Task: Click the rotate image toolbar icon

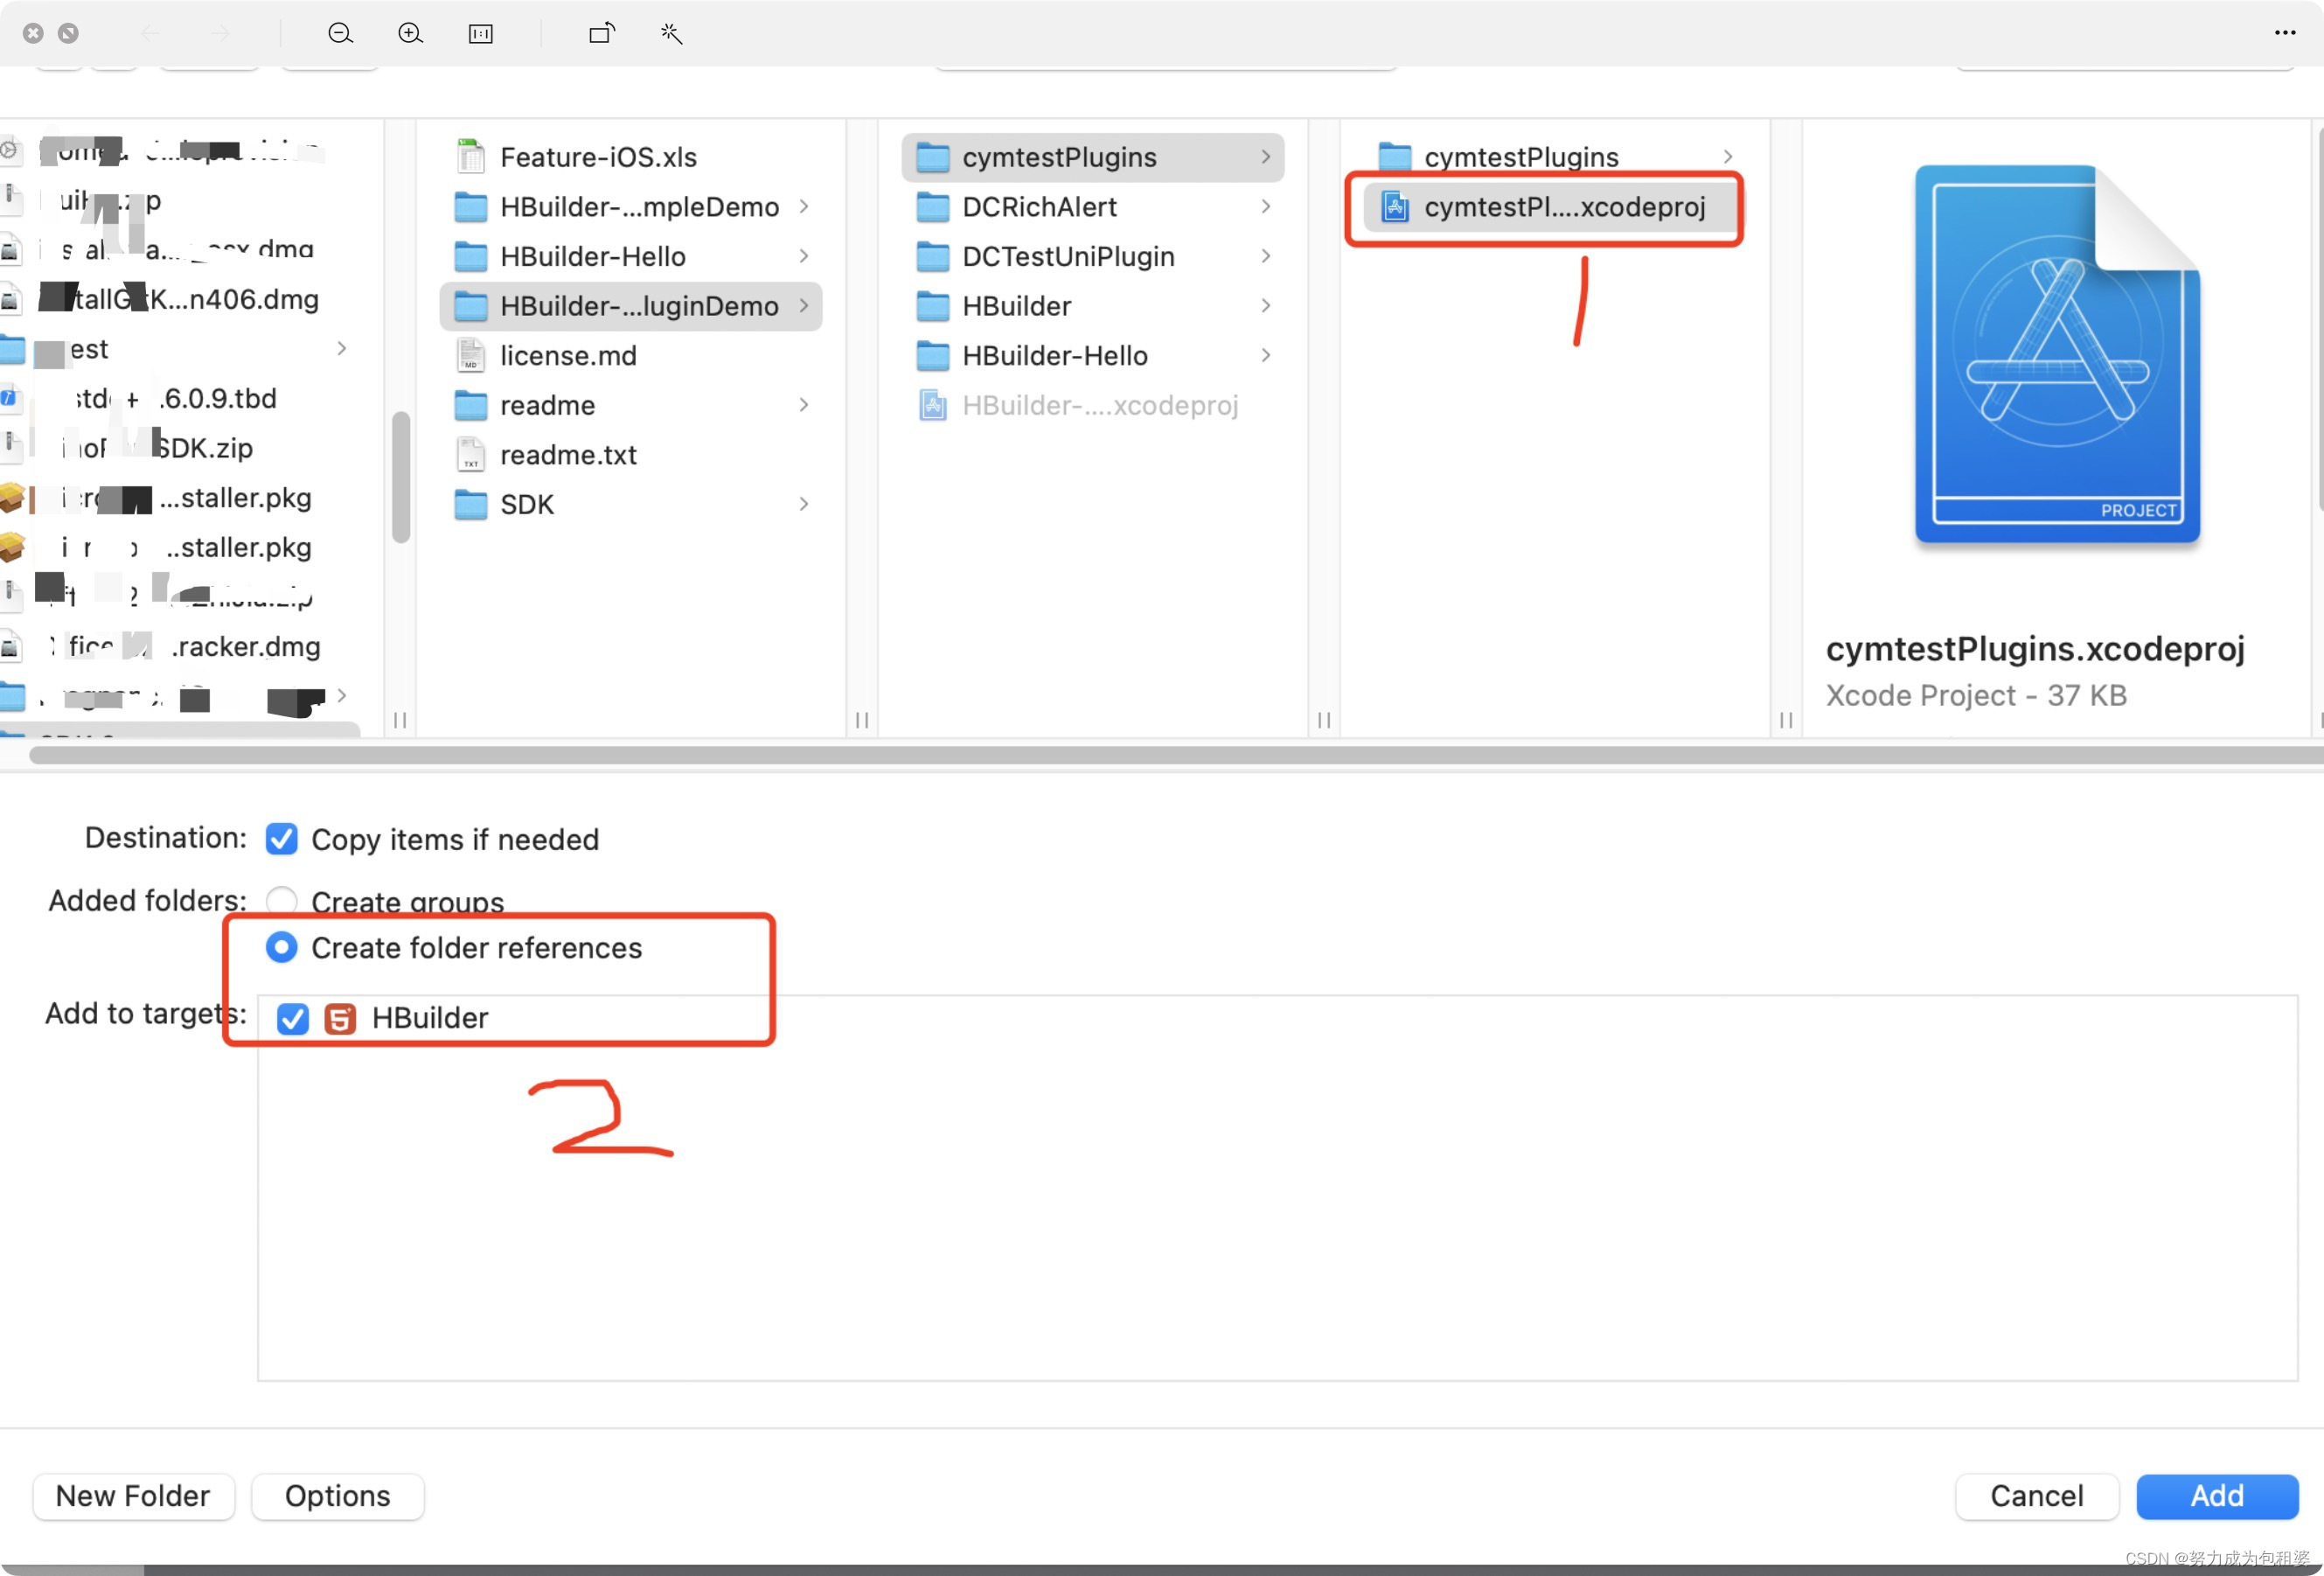Action: [x=602, y=34]
